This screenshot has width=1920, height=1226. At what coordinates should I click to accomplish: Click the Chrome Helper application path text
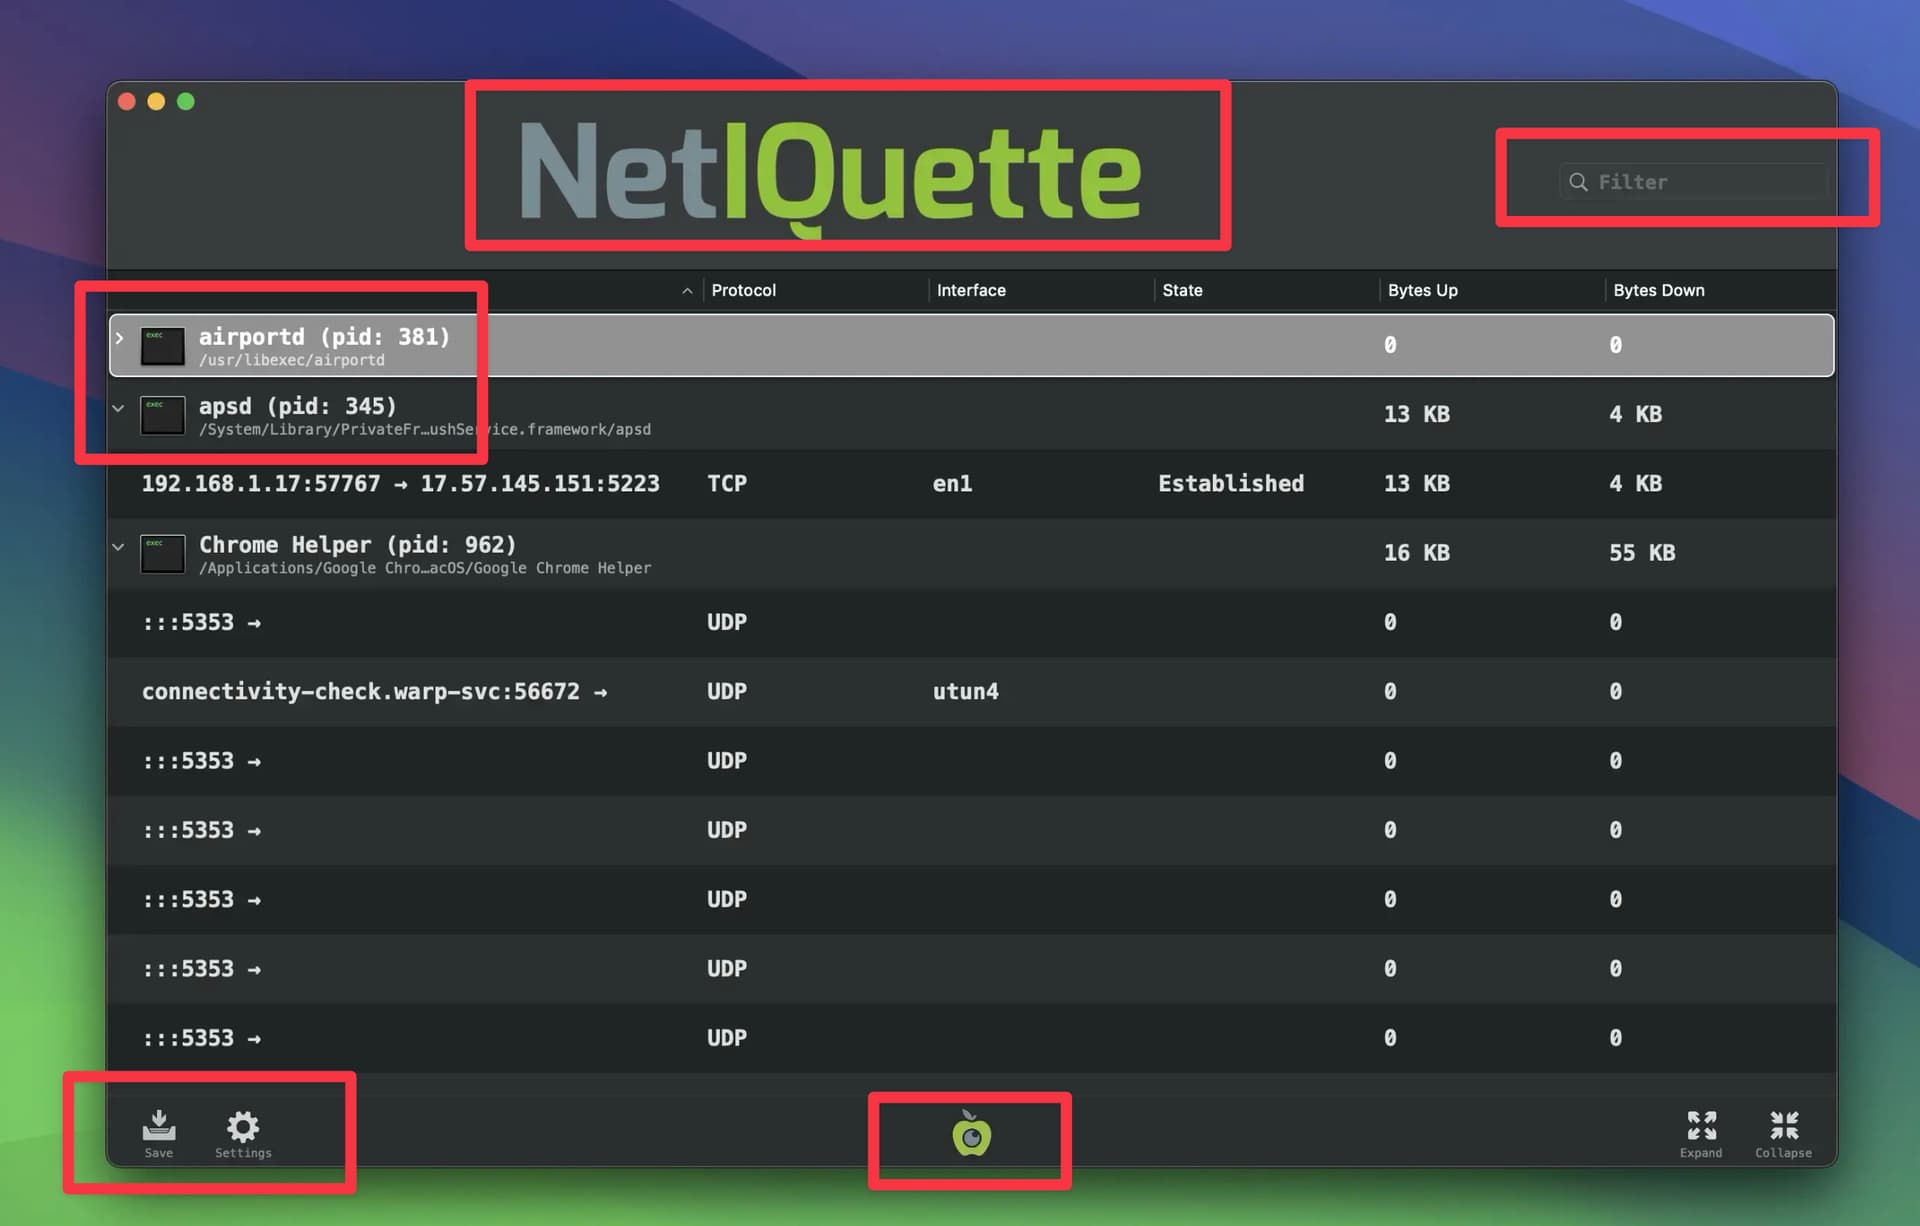pyautogui.click(x=424, y=568)
